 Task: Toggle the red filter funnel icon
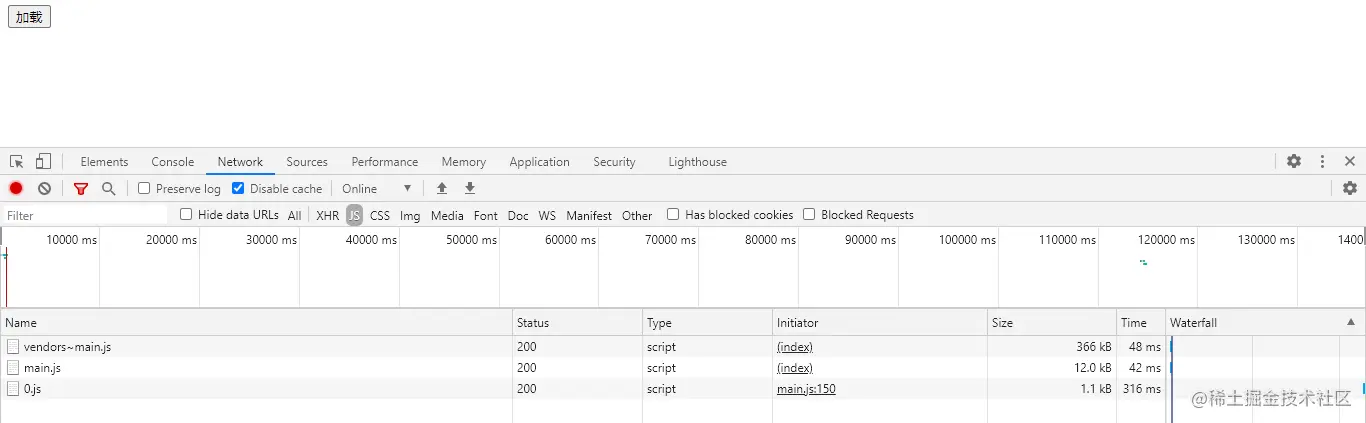(81, 188)
